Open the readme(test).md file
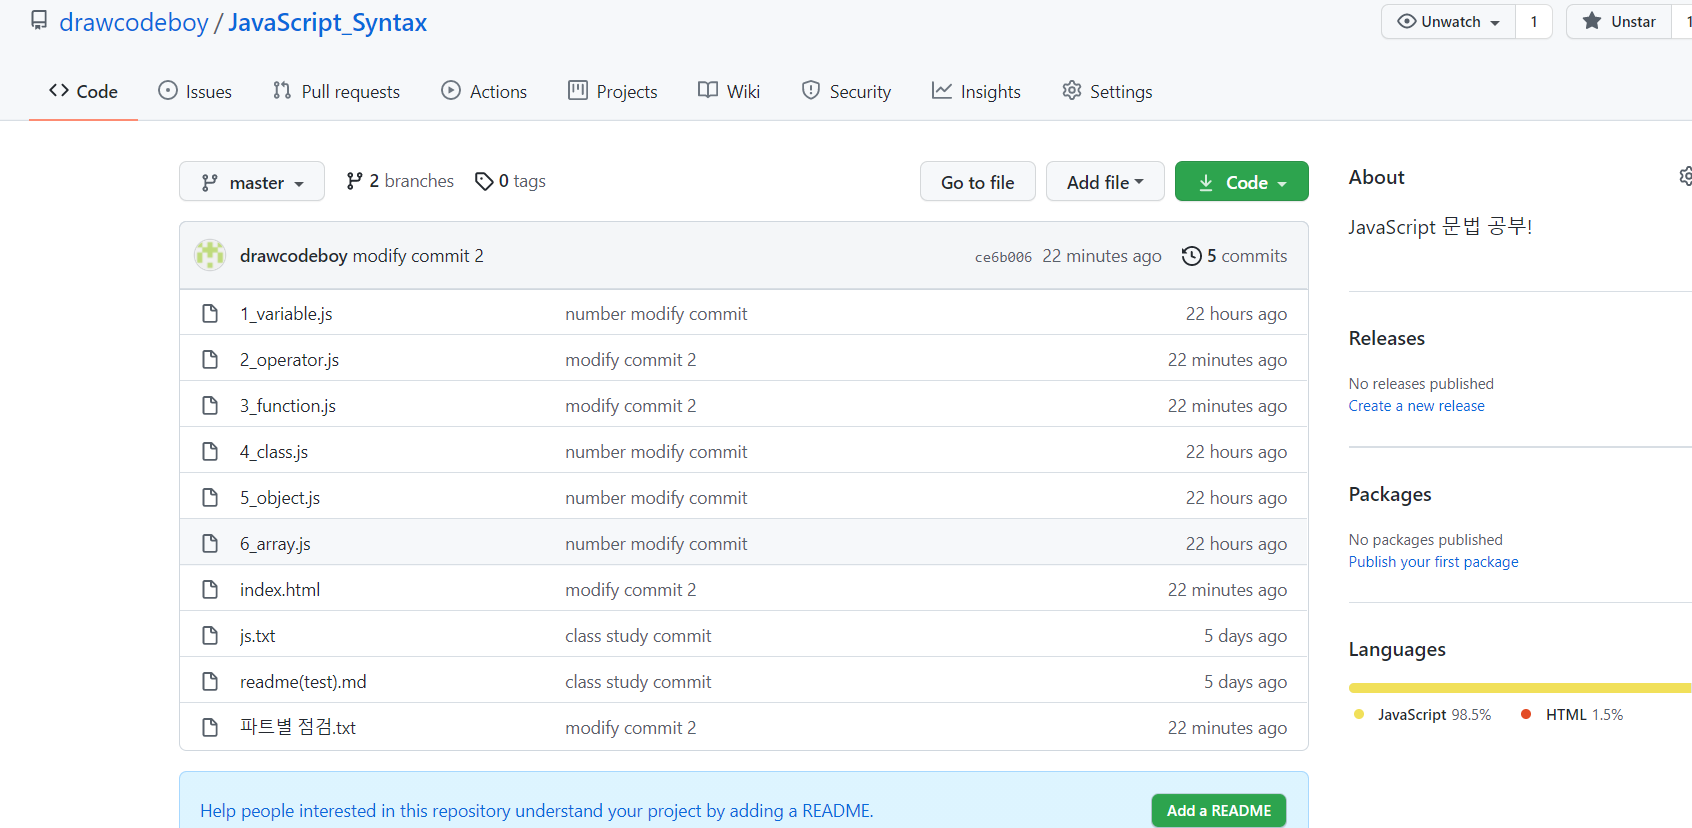This screenshot has width=1692, height=828. point(303,682)
